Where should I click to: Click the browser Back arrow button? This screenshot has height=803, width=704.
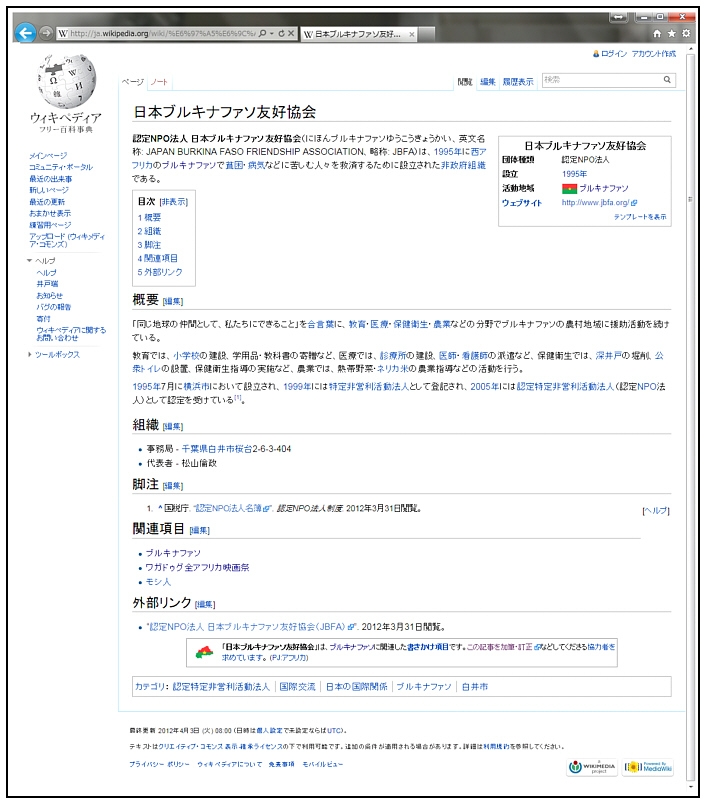pyautogui.click(x=27, y=33)
